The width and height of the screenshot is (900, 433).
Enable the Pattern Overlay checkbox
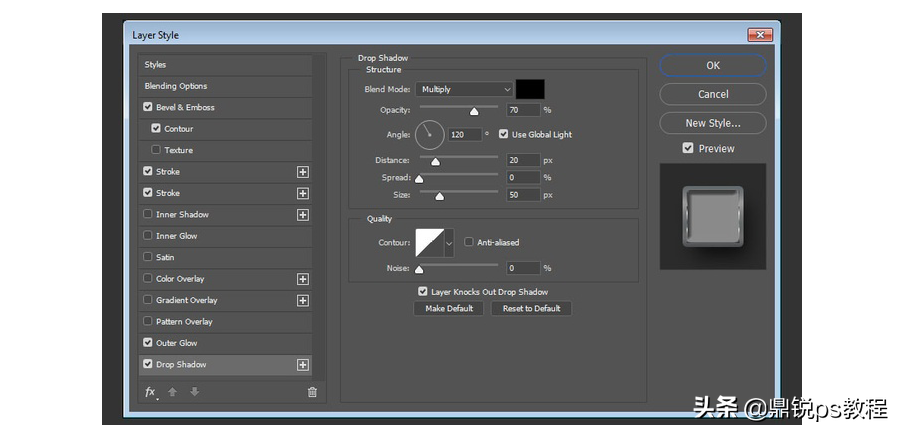(x=148, y=322)
